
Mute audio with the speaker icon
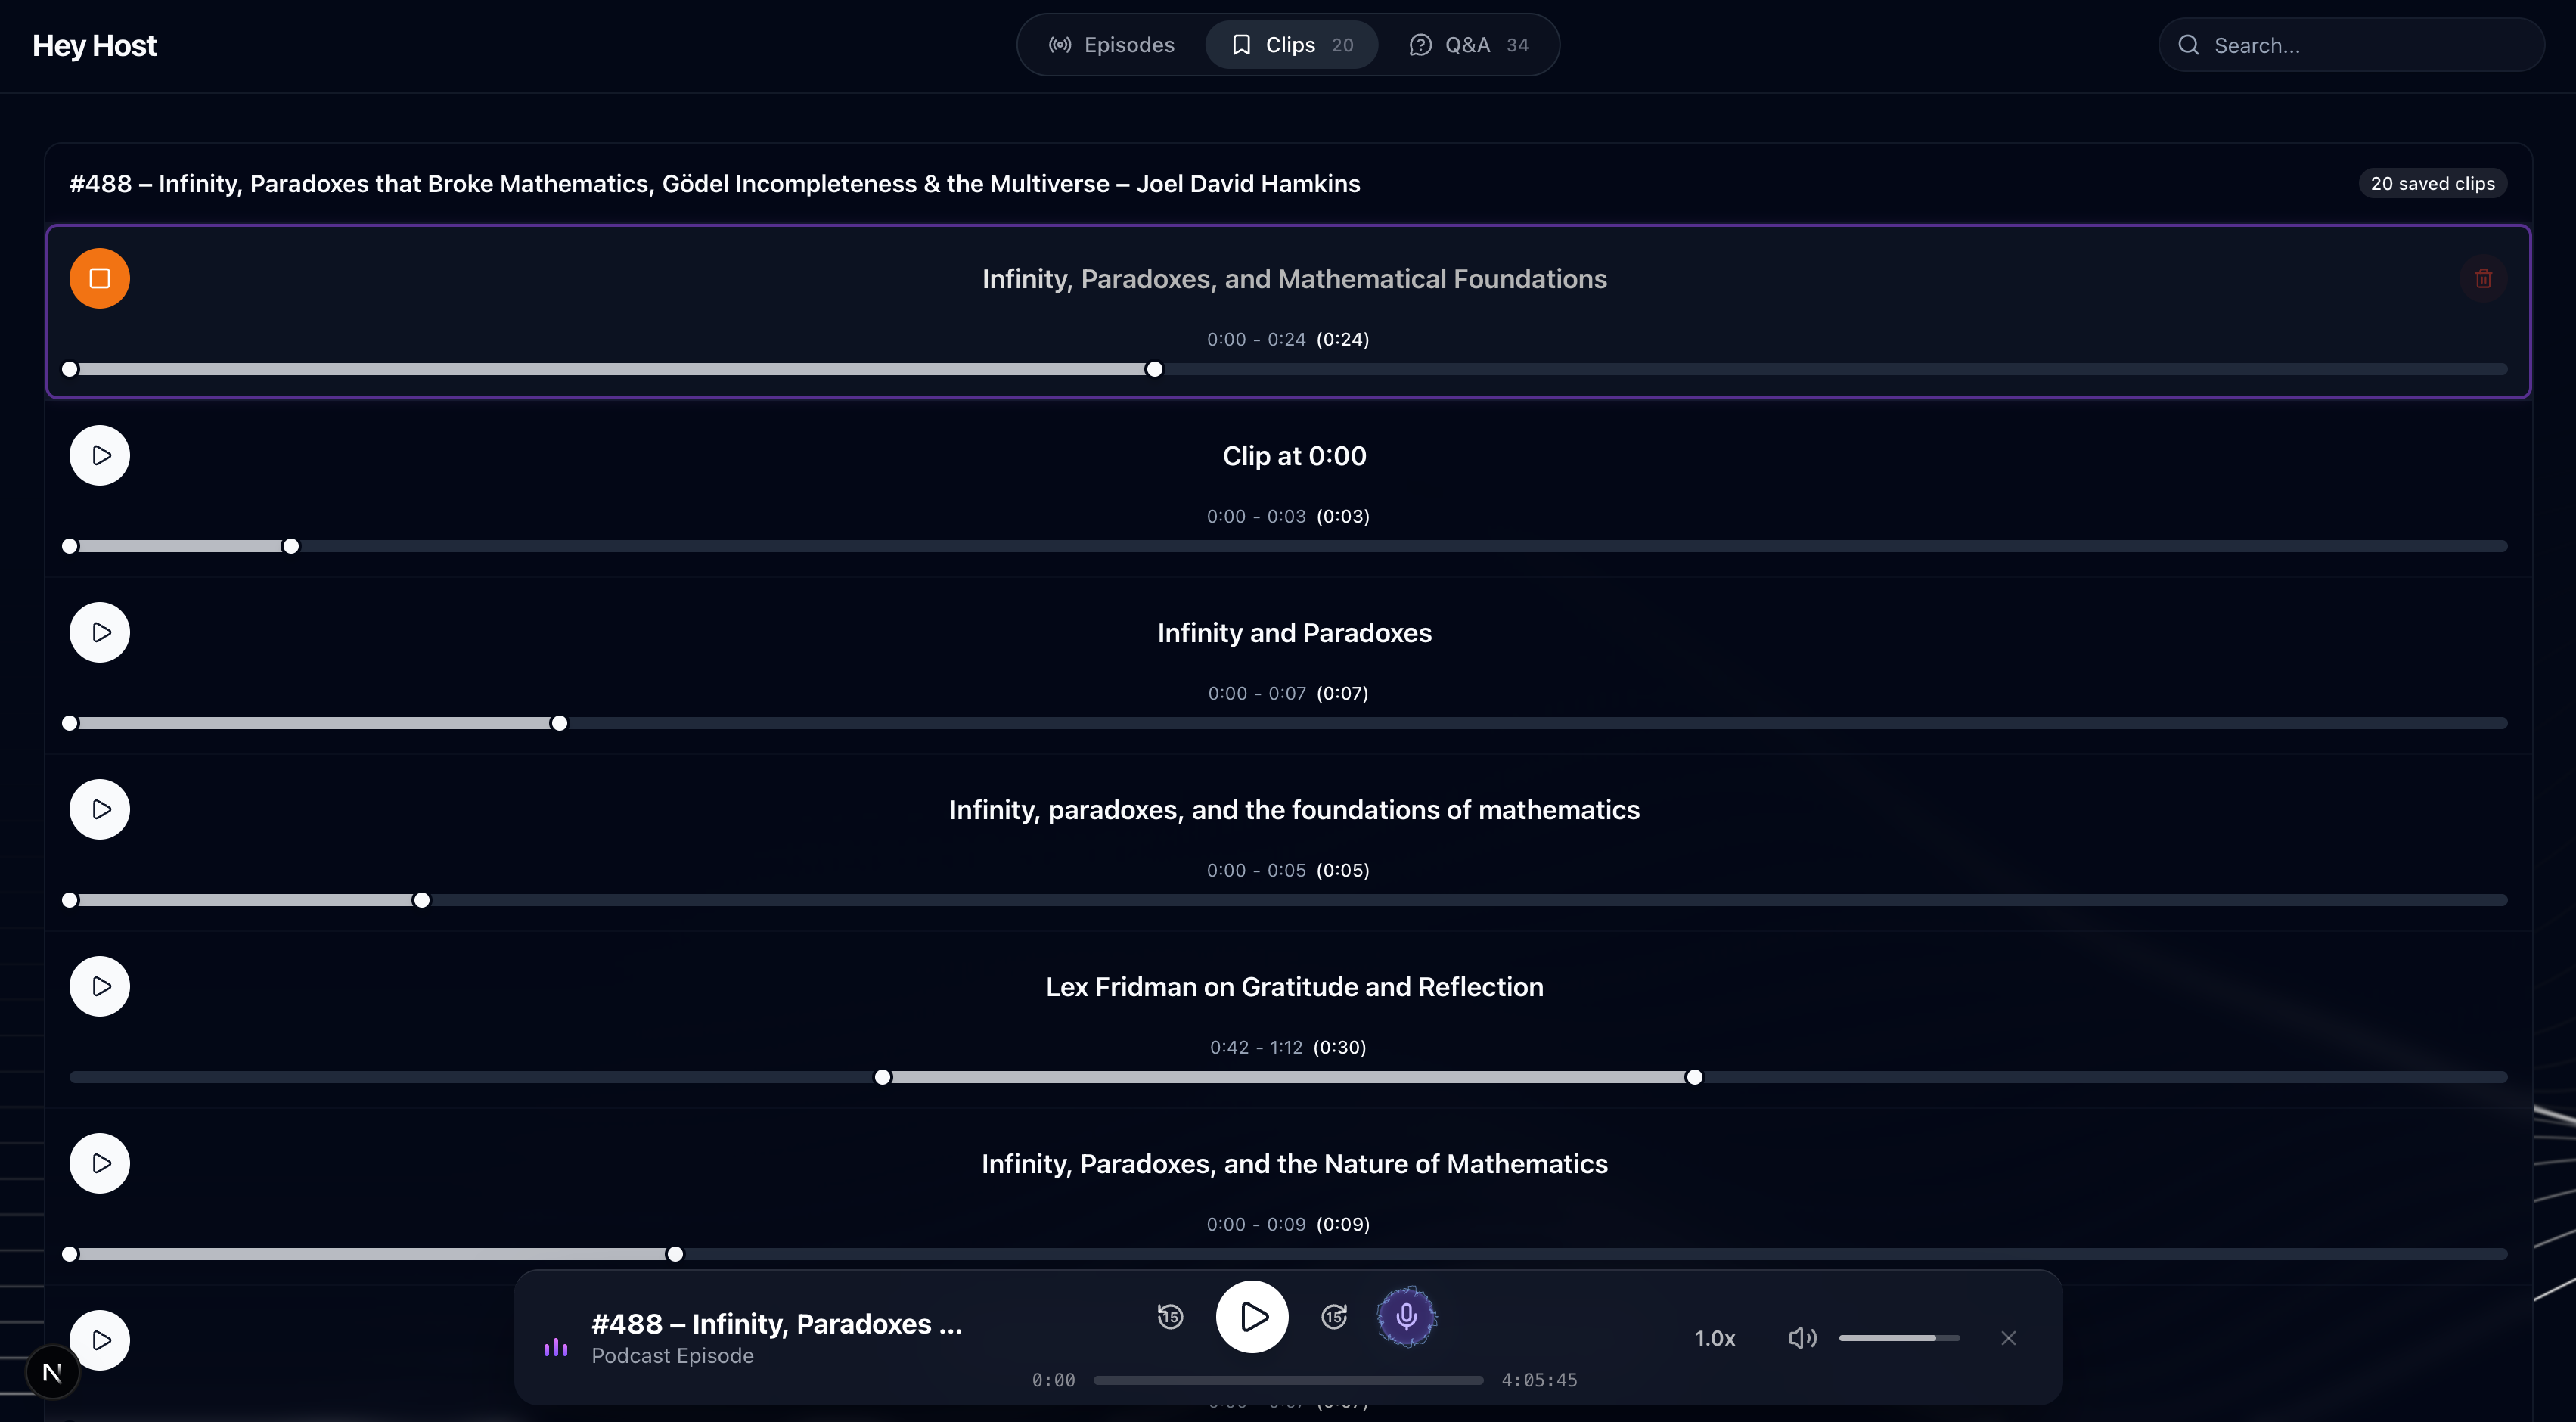pyautogui.click(x=1801, y=1338)
